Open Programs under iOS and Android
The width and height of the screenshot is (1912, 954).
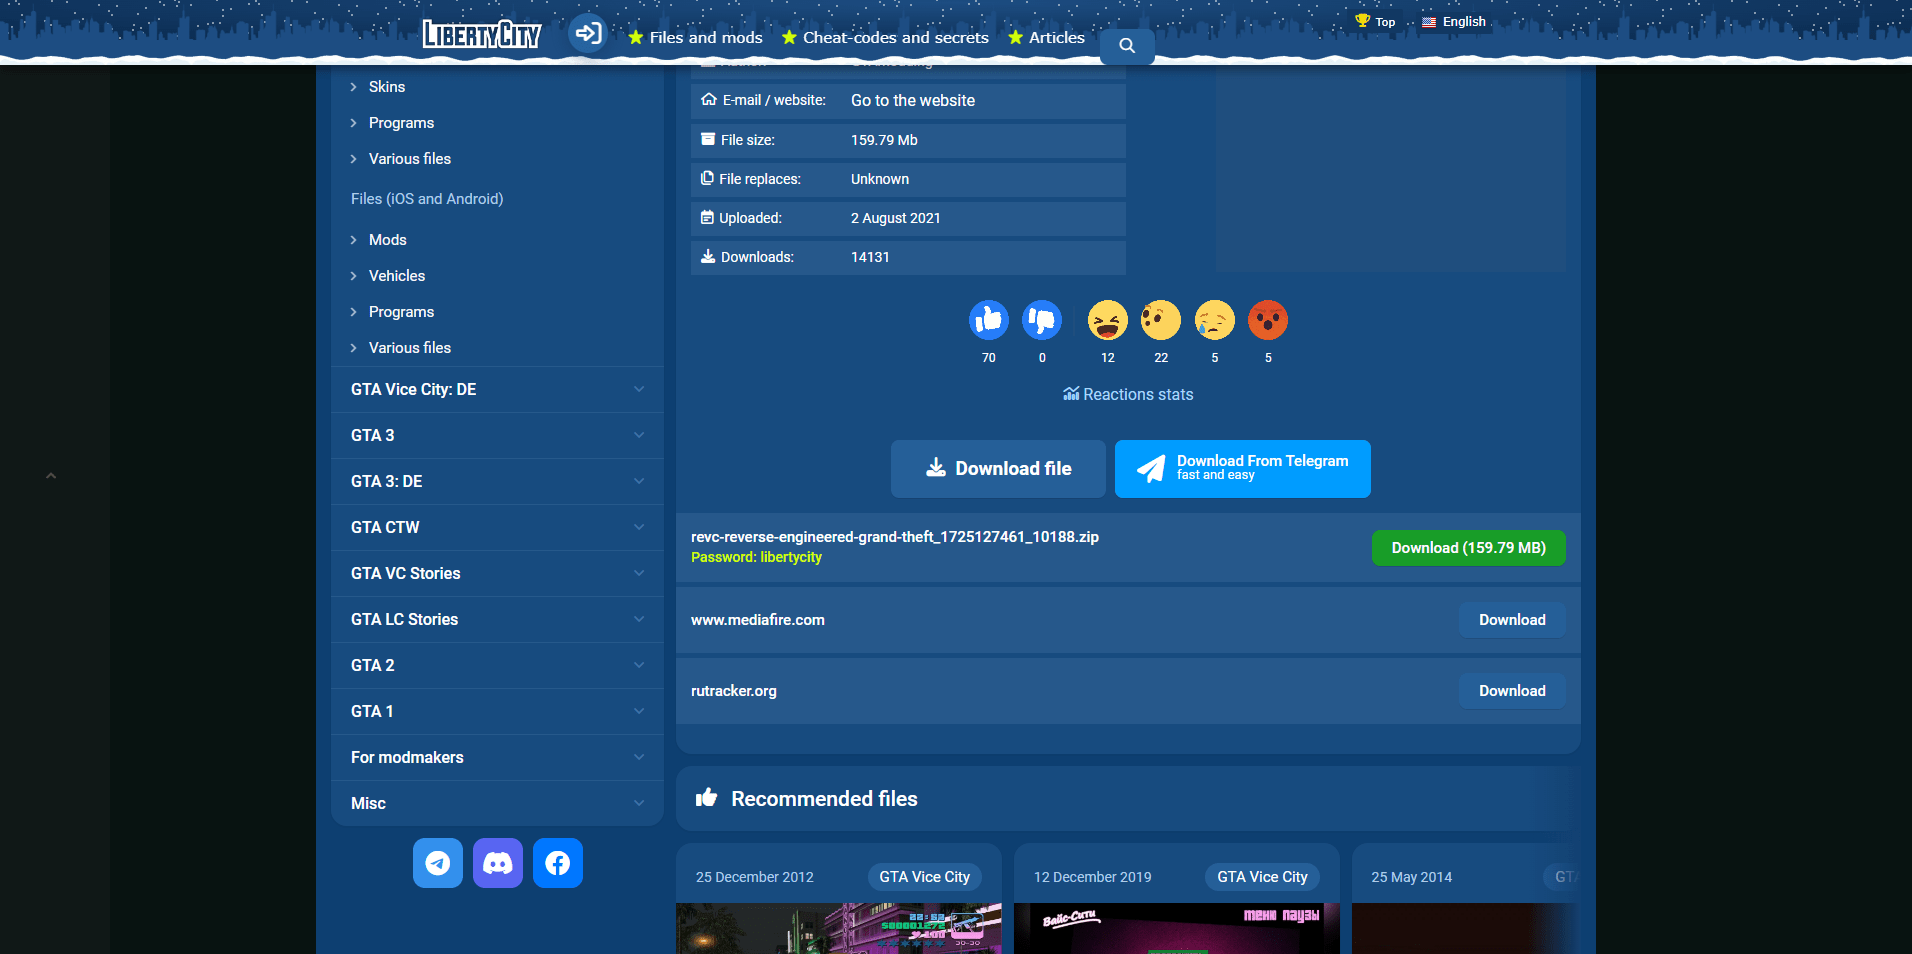coord(401,312)
